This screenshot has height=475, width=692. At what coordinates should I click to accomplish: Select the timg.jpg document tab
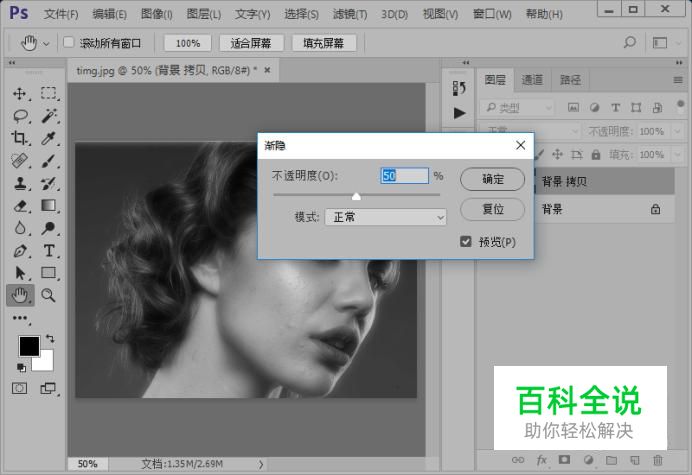click(166, 71)
